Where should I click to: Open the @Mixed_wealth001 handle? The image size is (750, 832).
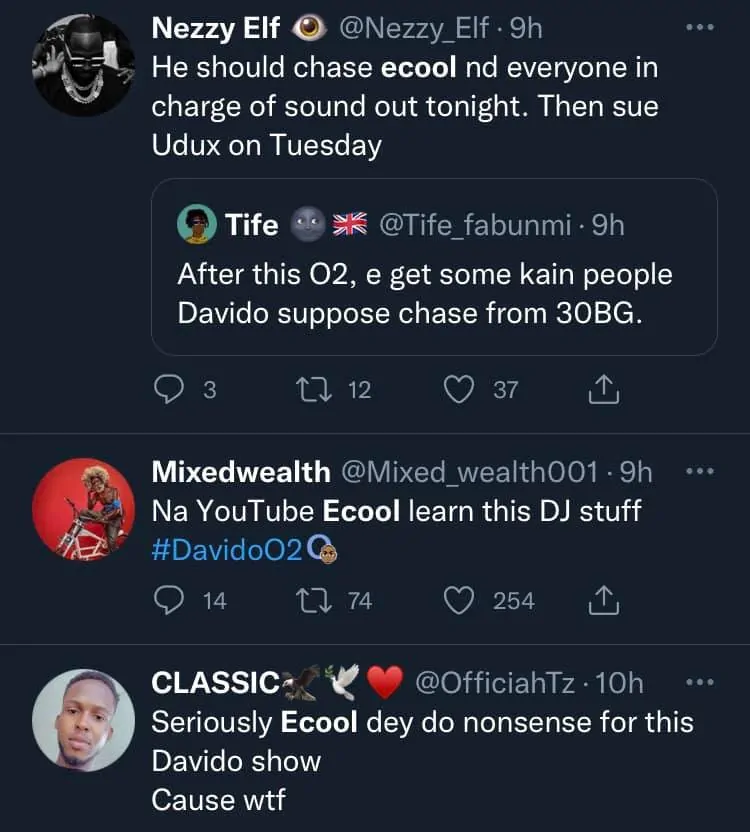[470, 471]
